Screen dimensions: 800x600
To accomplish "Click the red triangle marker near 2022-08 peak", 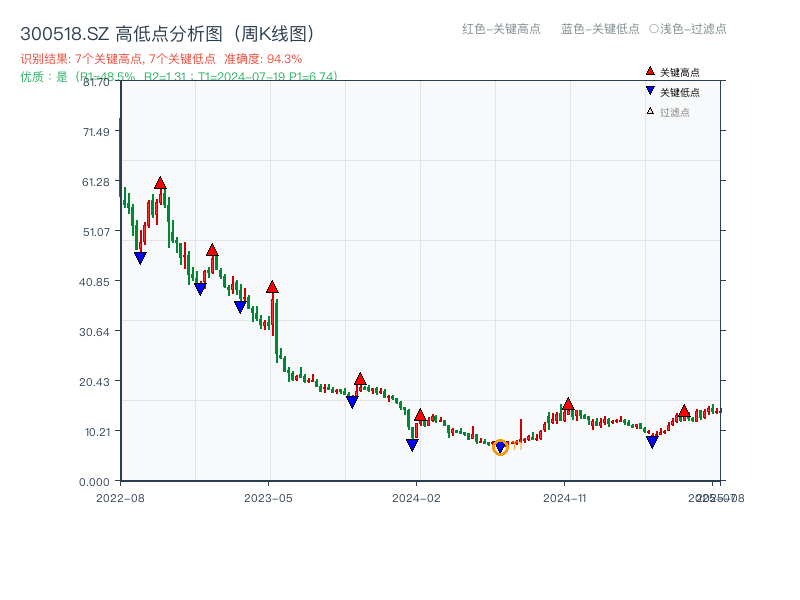I will coord(161,182).
